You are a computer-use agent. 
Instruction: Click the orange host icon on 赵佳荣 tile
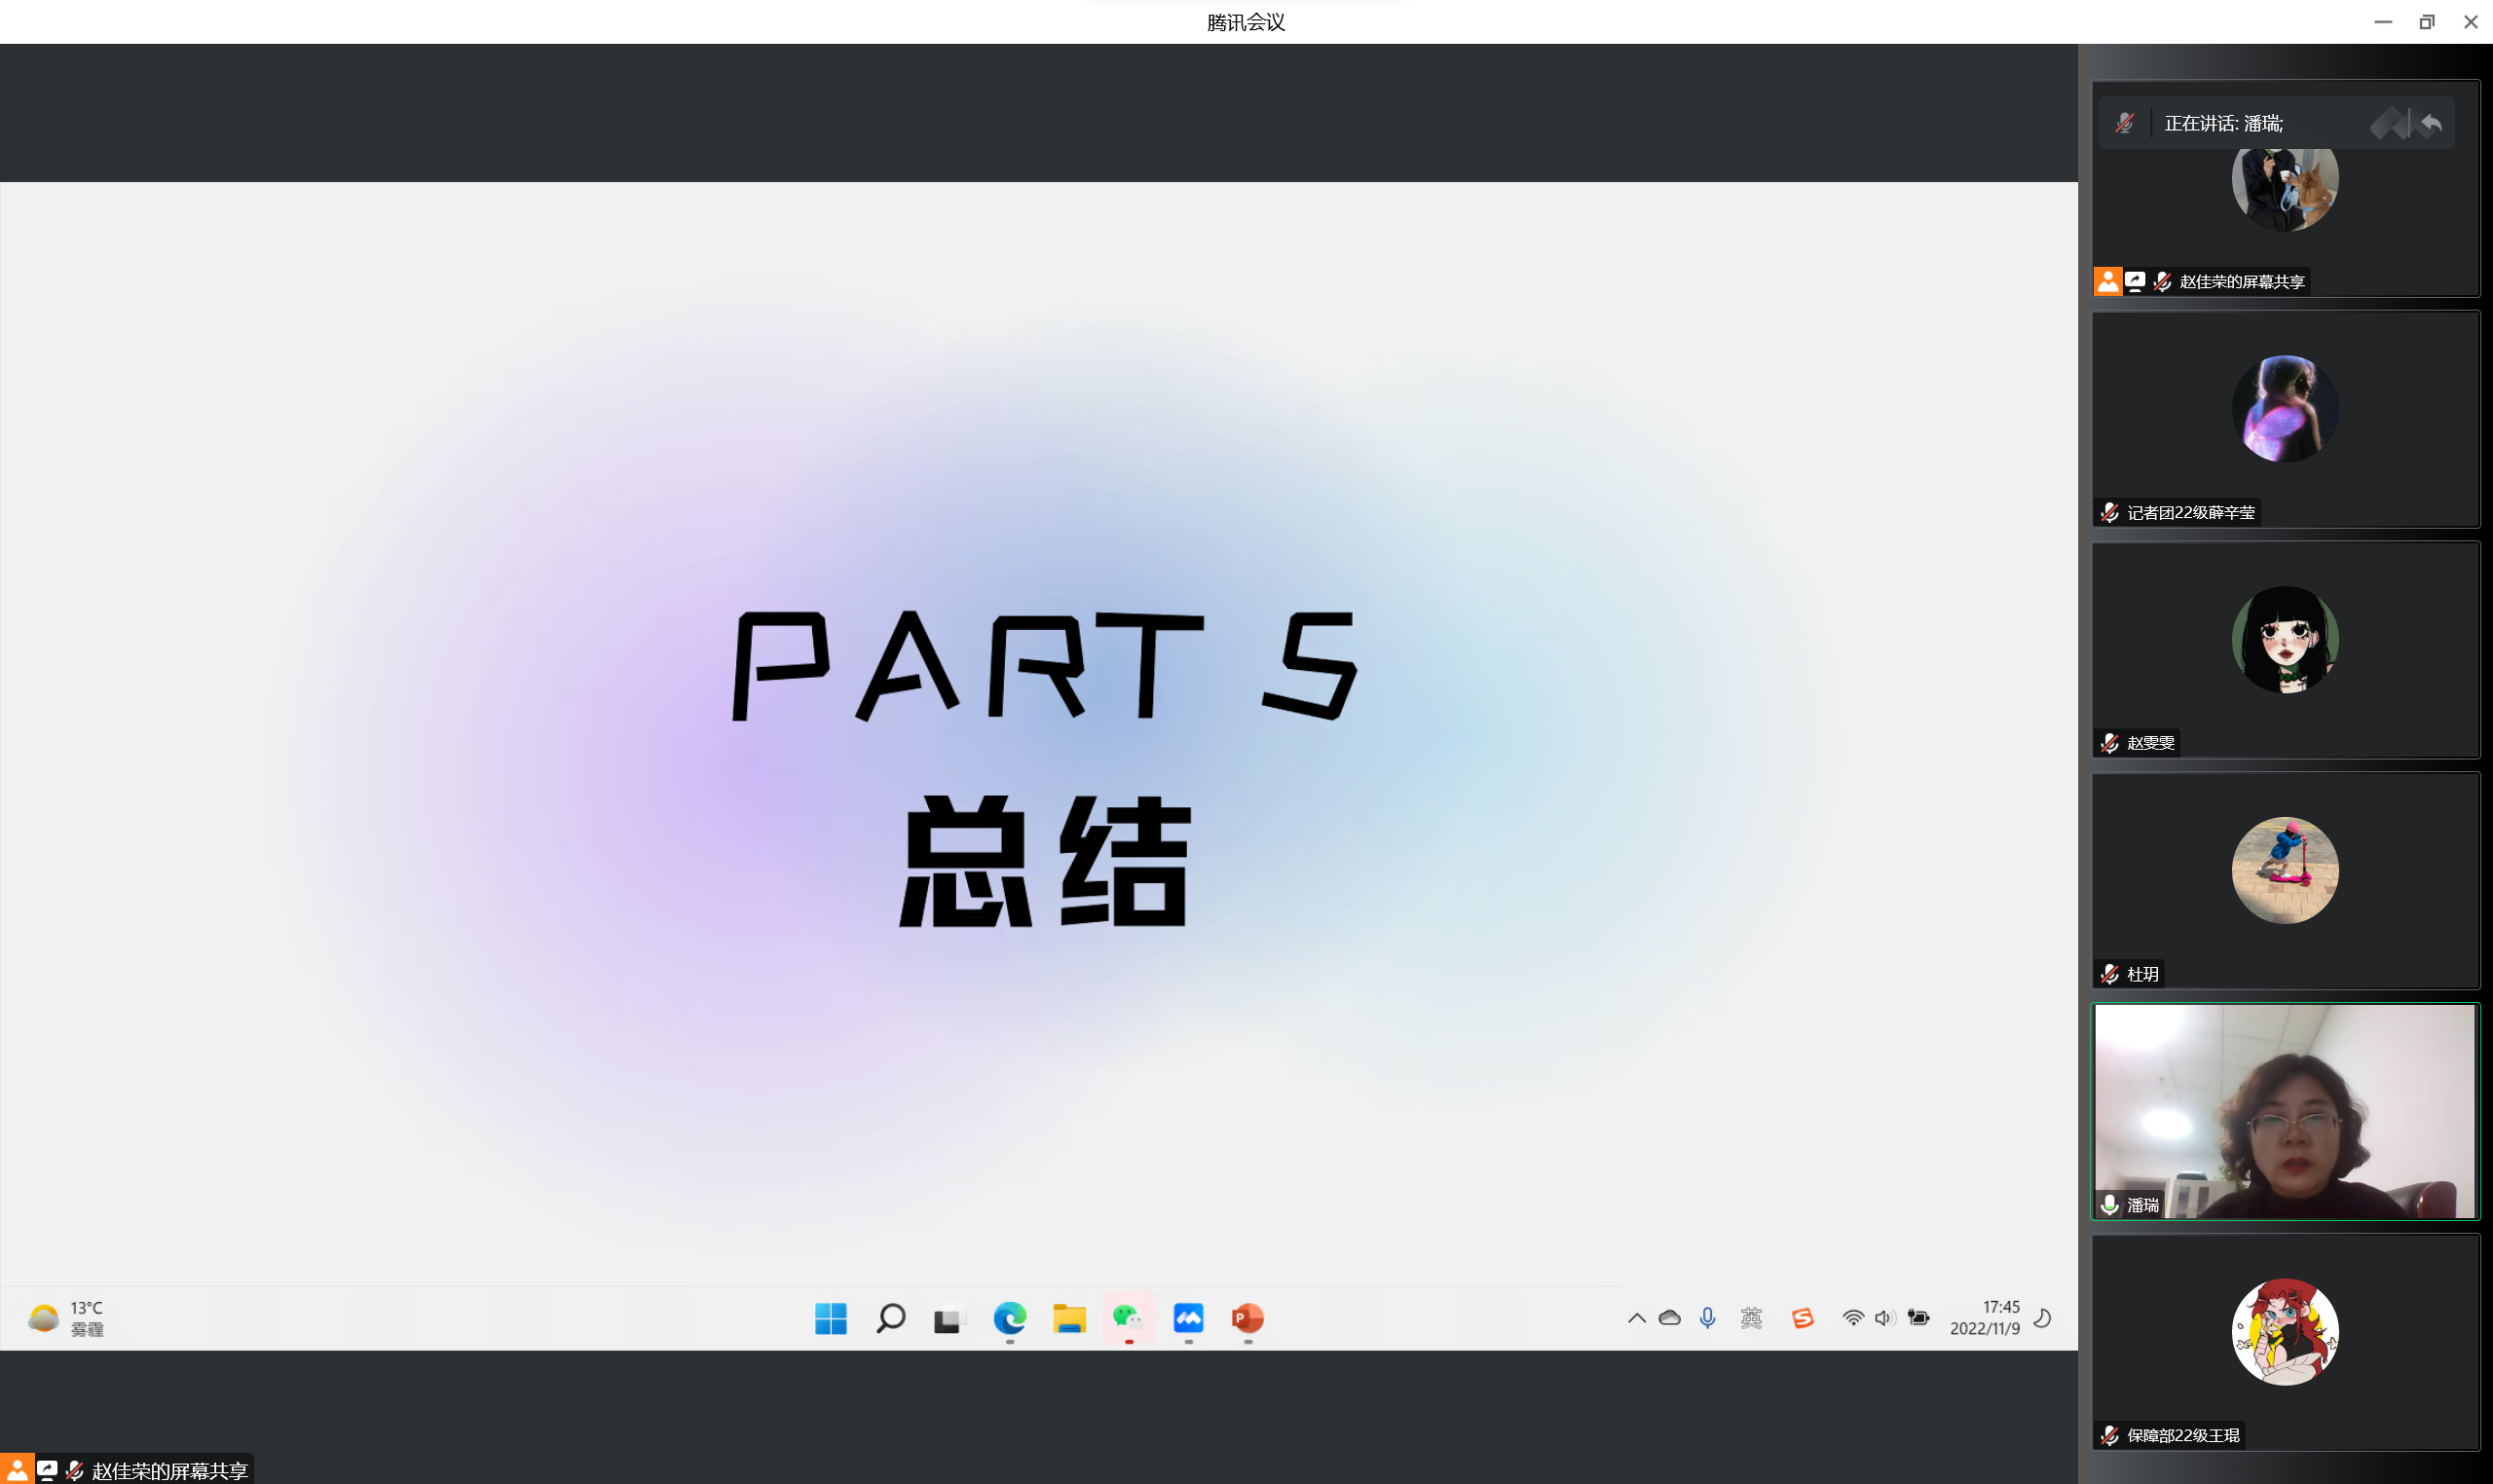tap(2108, 281)
